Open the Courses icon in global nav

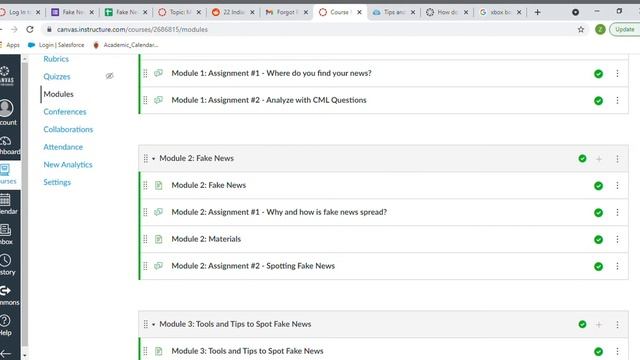(x=5, y=169)
